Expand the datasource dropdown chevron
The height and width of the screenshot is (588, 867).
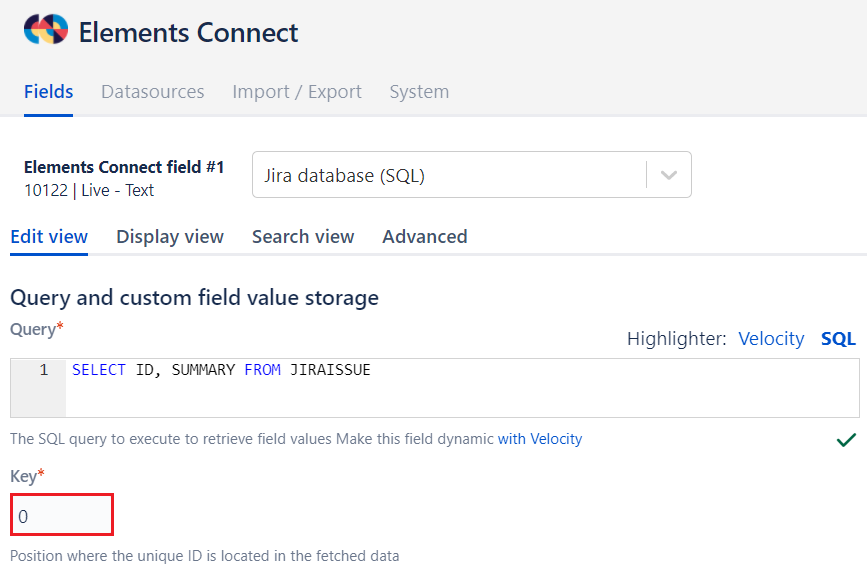669,175
